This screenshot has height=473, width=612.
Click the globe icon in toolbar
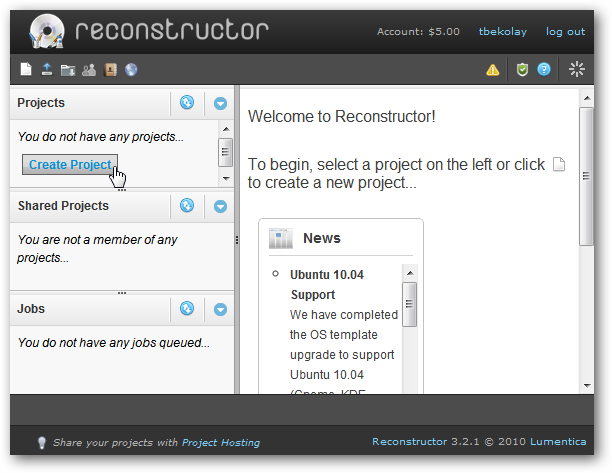pyautogui.click(x=131, y=70)
